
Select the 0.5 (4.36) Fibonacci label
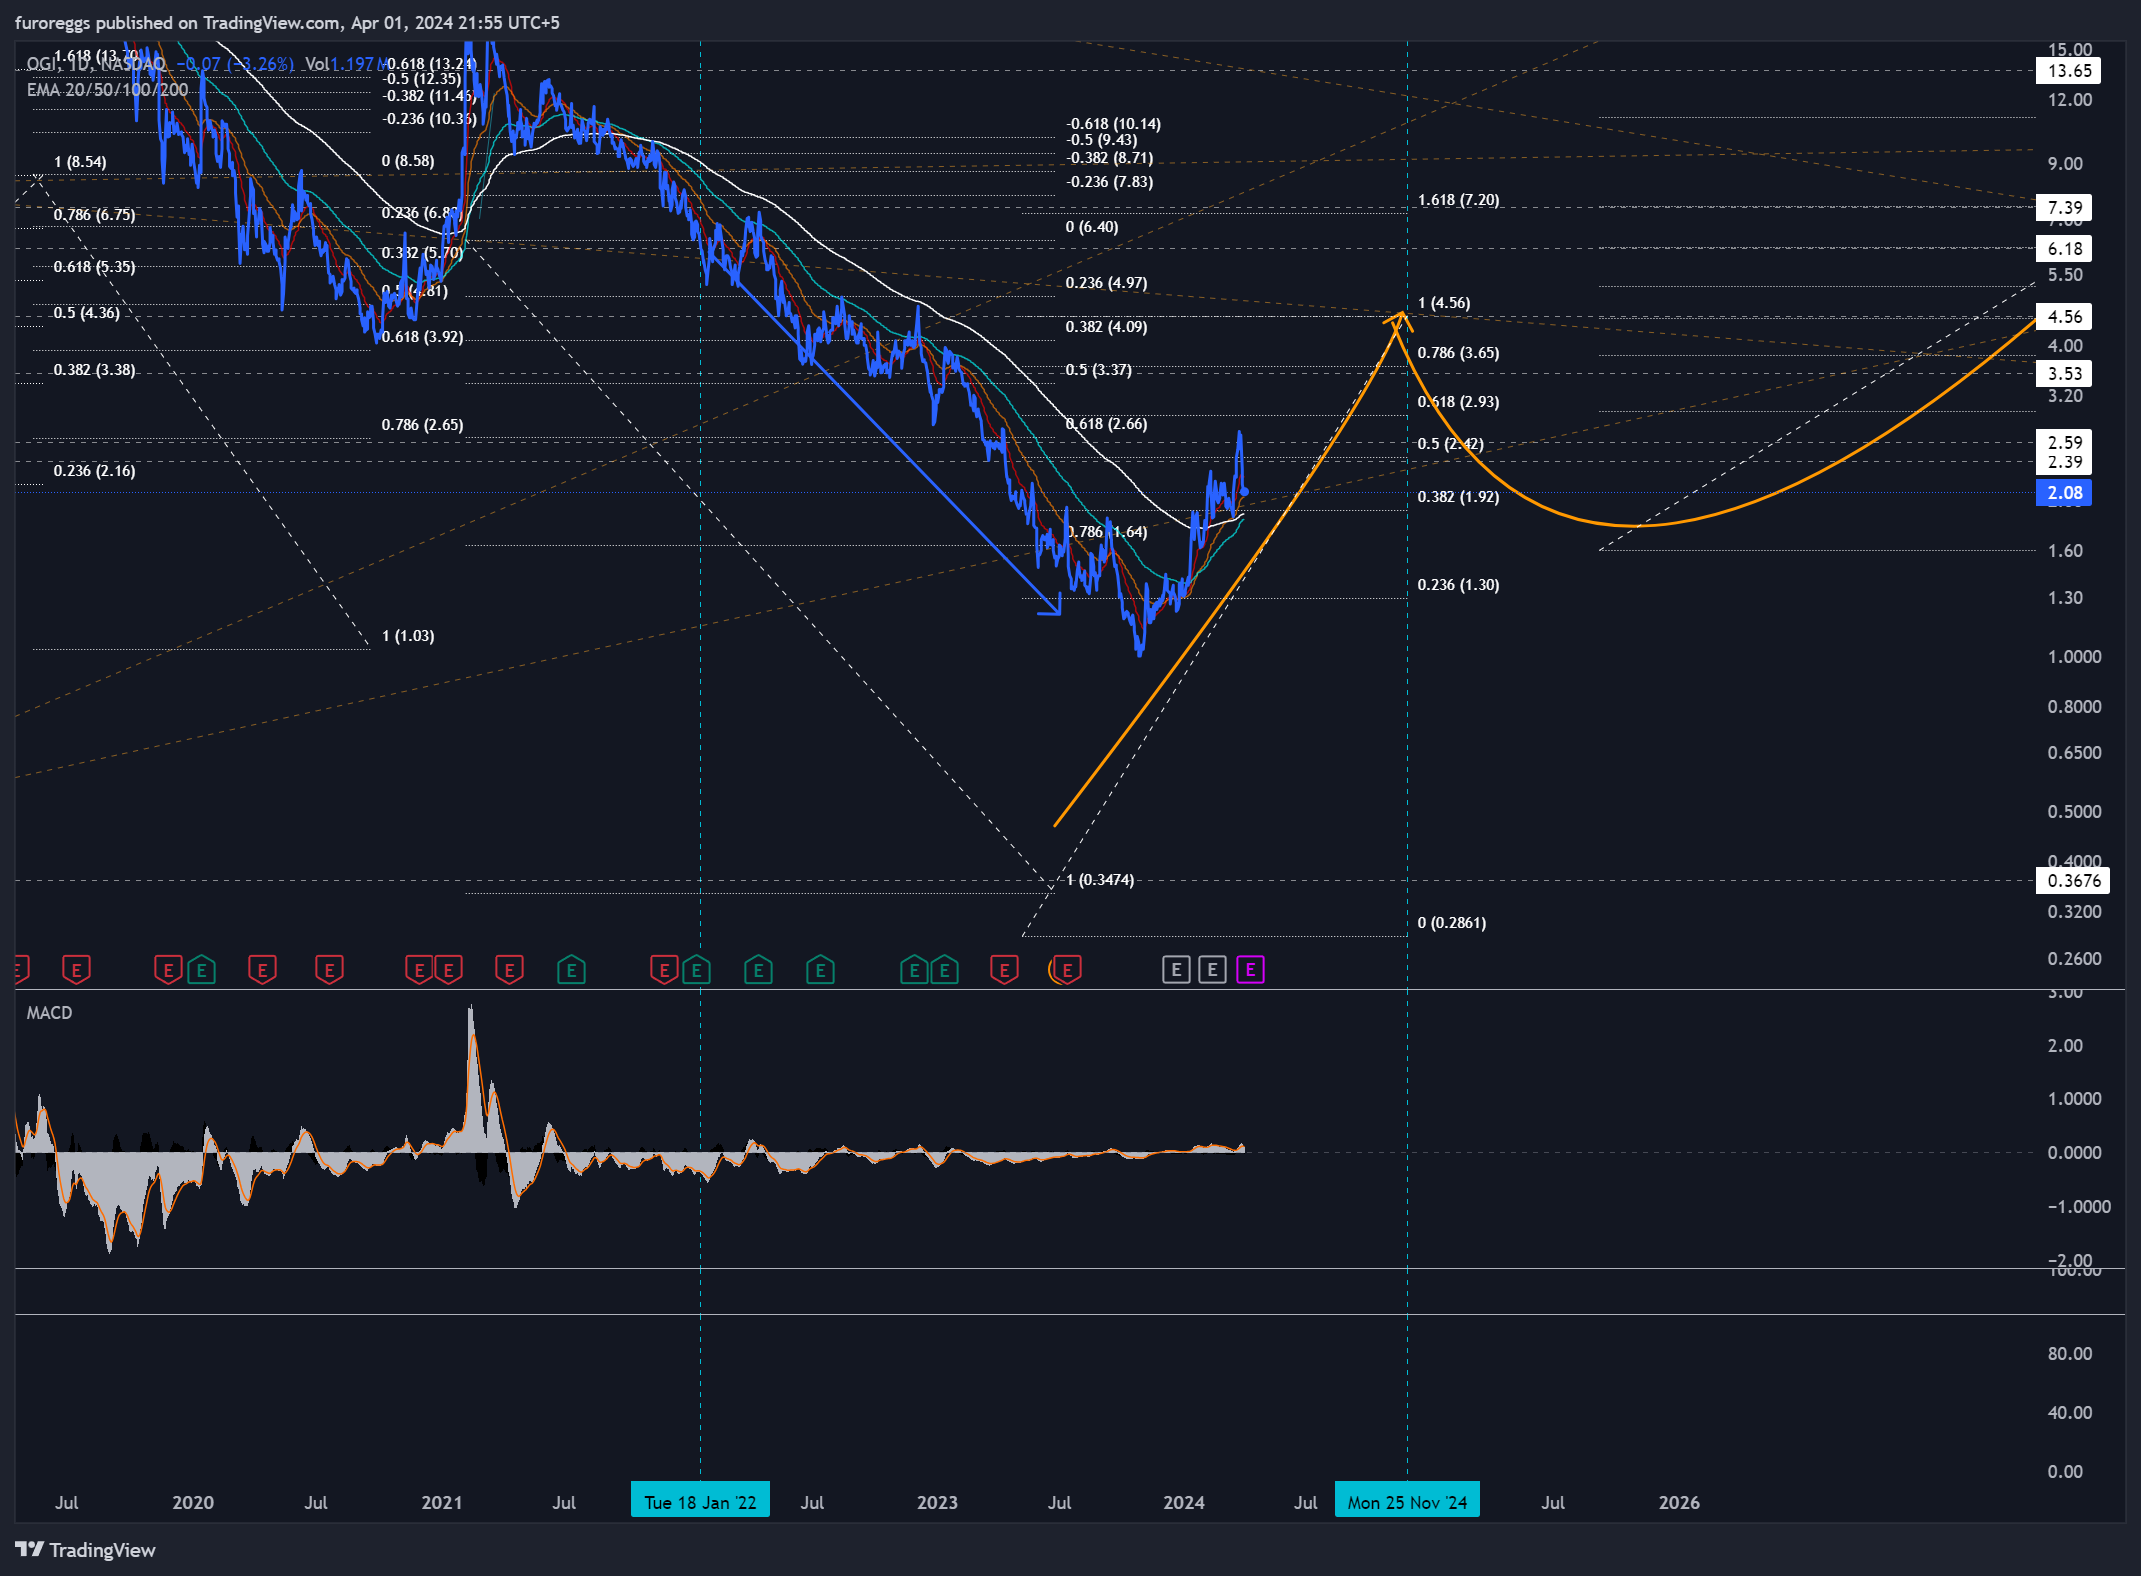coord(86,313)
